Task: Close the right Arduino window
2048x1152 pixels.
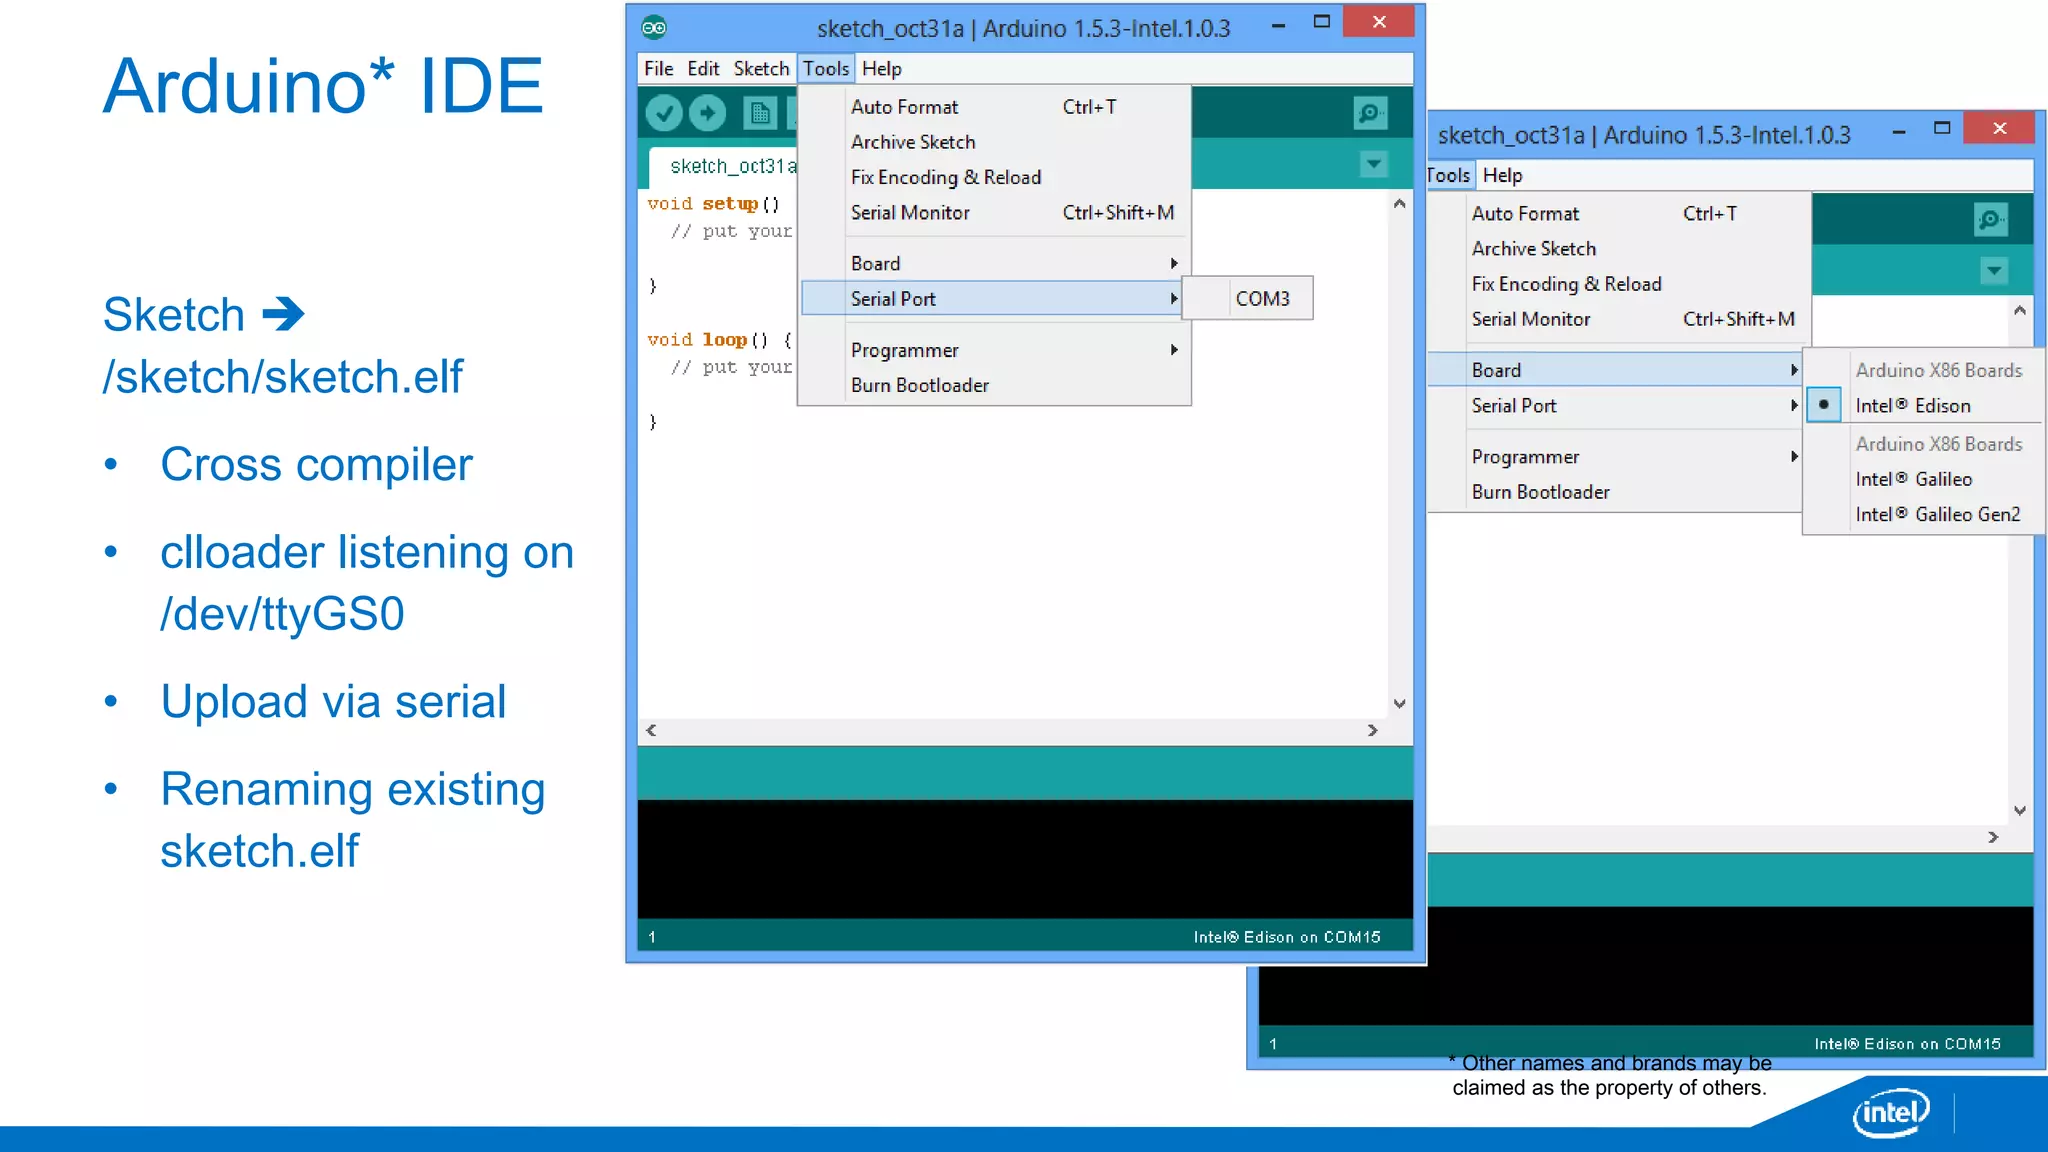Action: point(2000,128)
